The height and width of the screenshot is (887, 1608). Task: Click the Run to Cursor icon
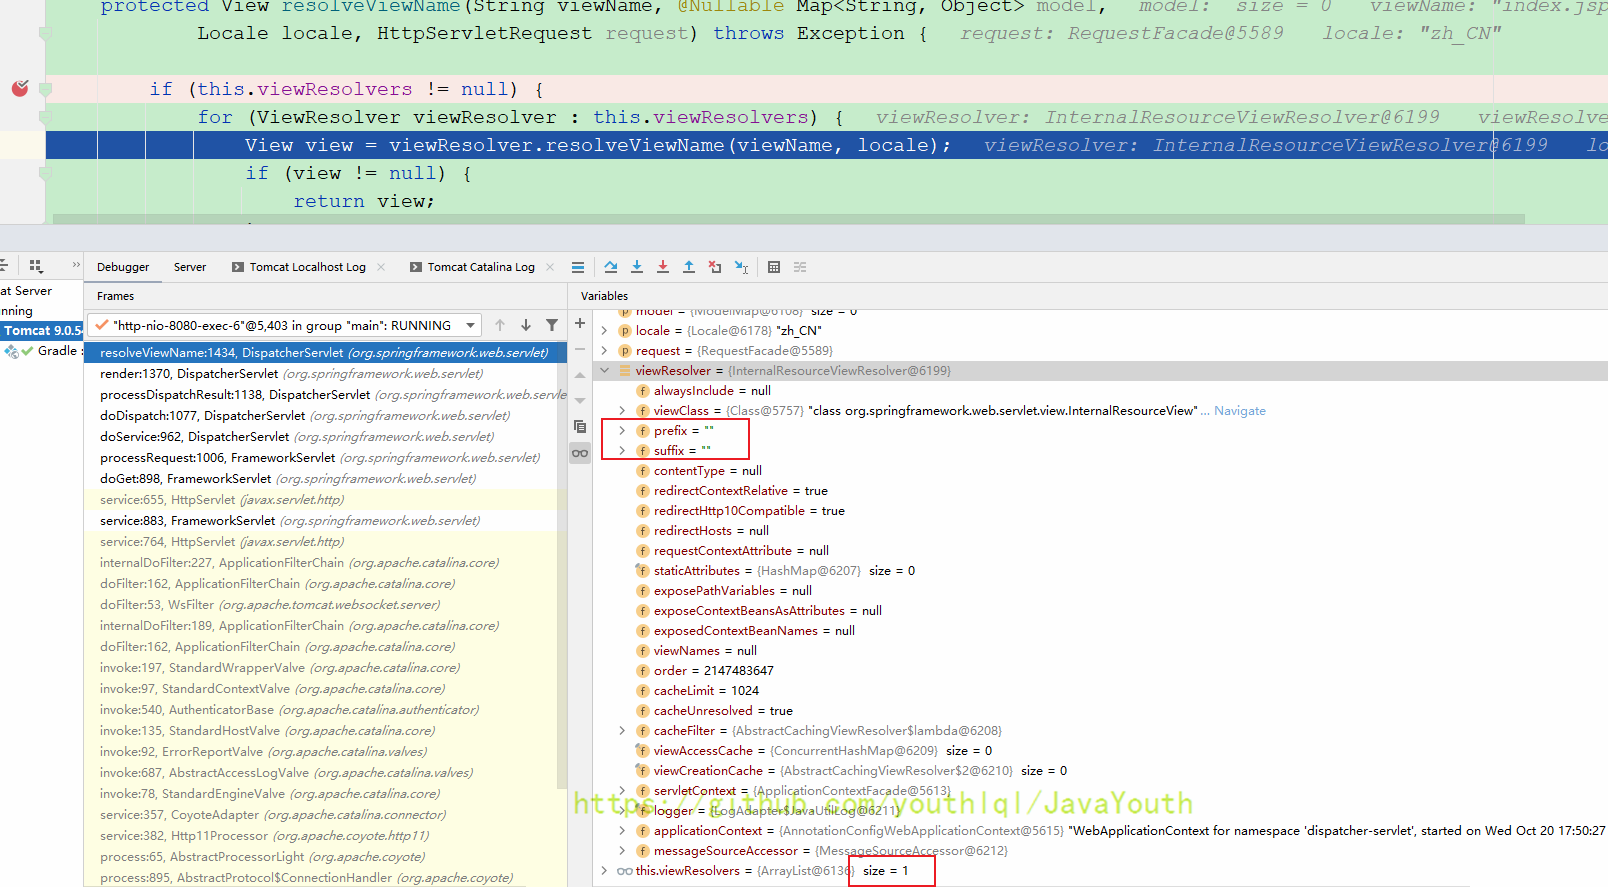[741, 267]
